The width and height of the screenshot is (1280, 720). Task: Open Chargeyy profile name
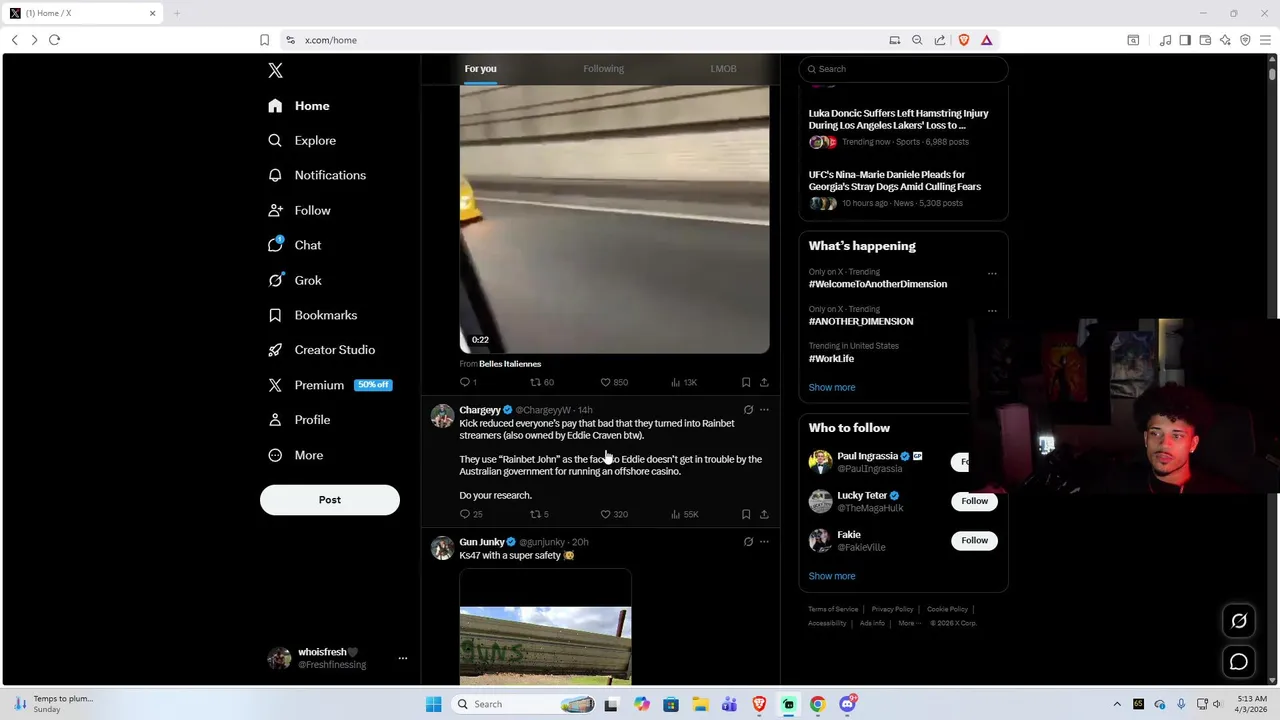pyautogui.click(x=480, y=410)
